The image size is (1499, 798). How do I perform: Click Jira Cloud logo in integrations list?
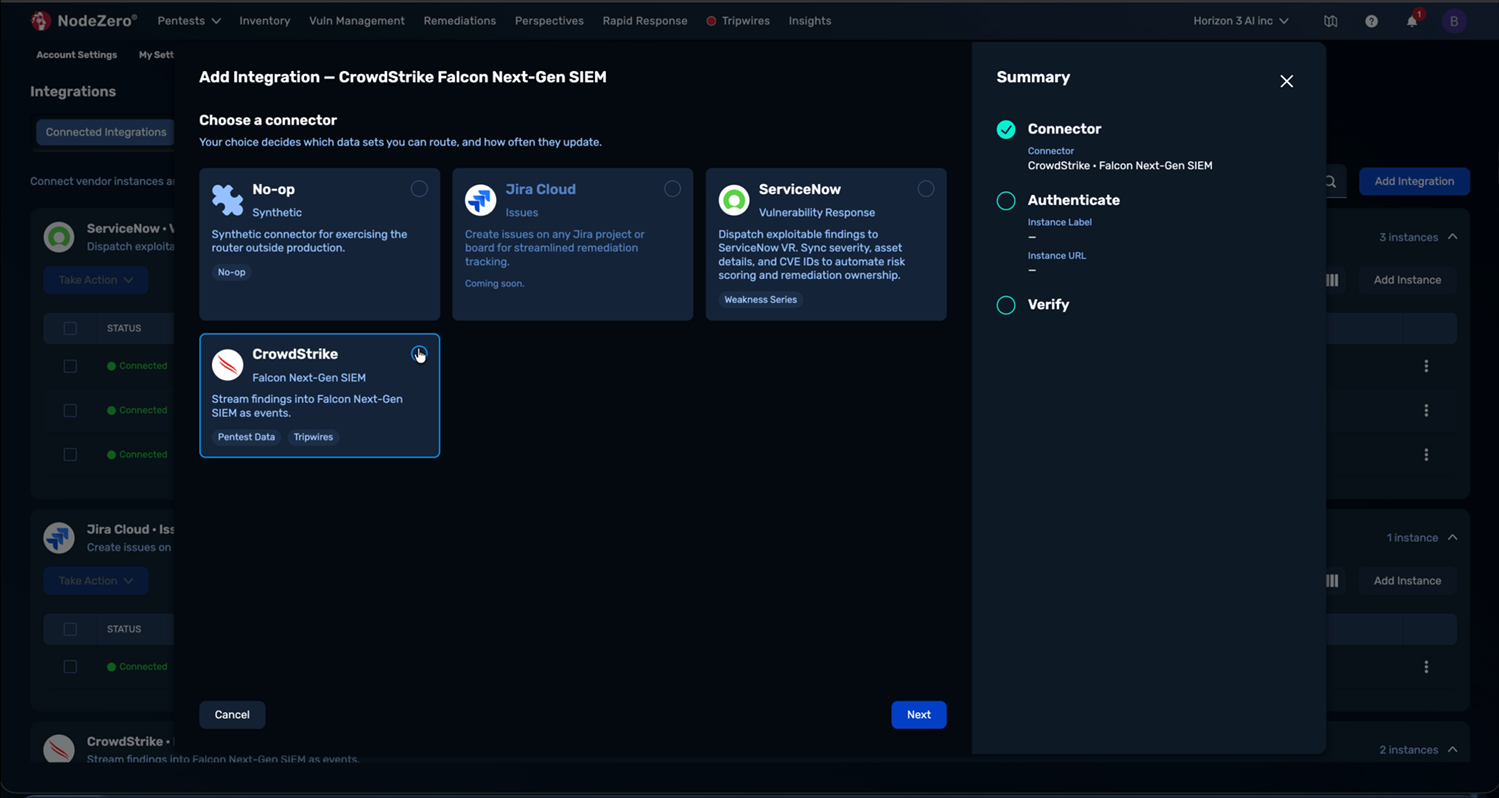point(59,538)
